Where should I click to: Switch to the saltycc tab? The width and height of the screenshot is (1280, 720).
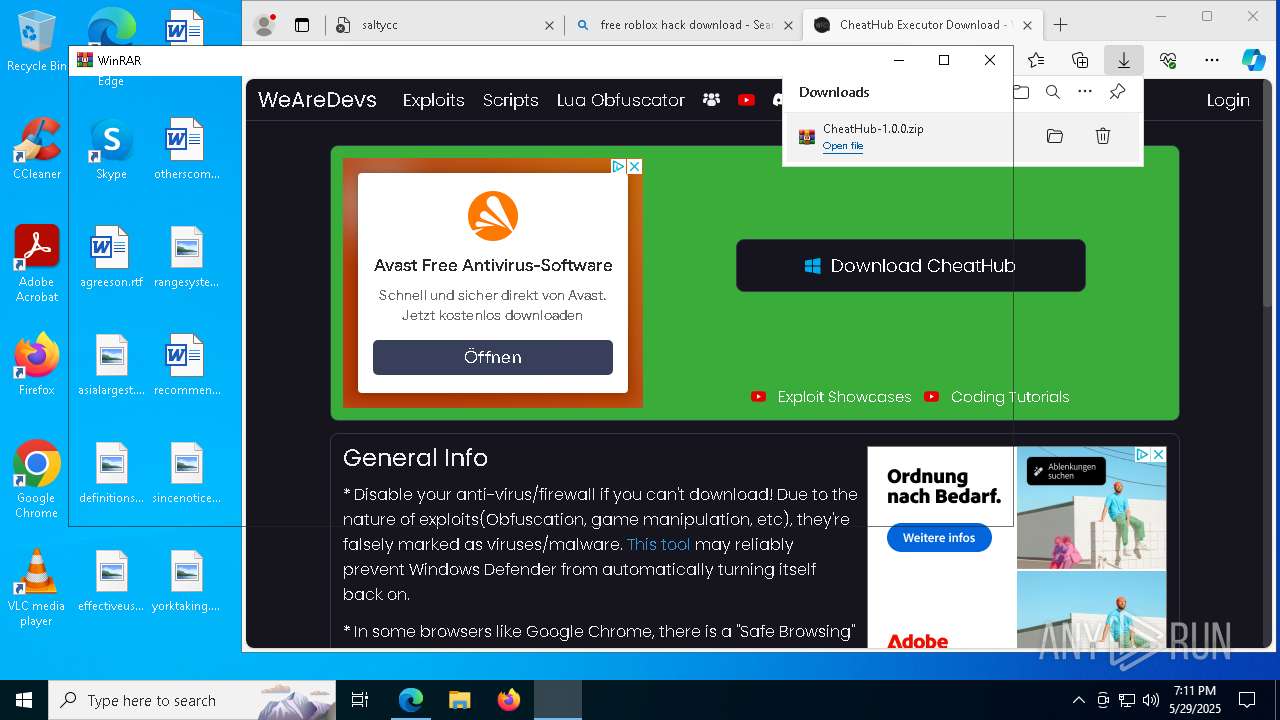(444, 25)
